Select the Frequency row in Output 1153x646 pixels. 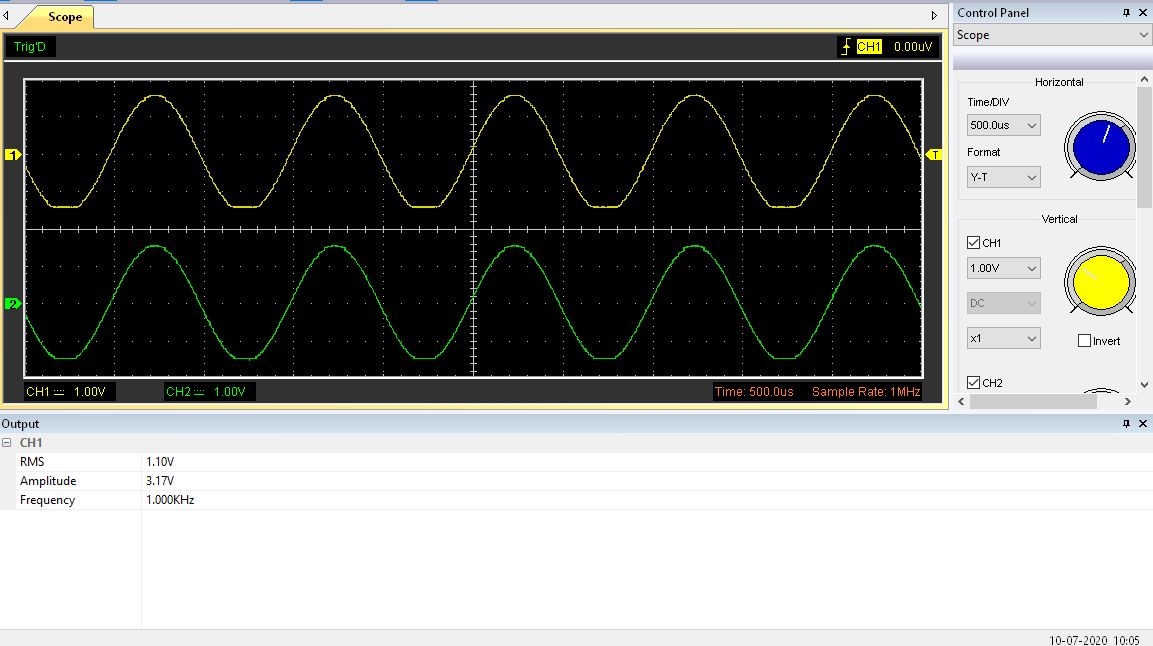[47, 500]
